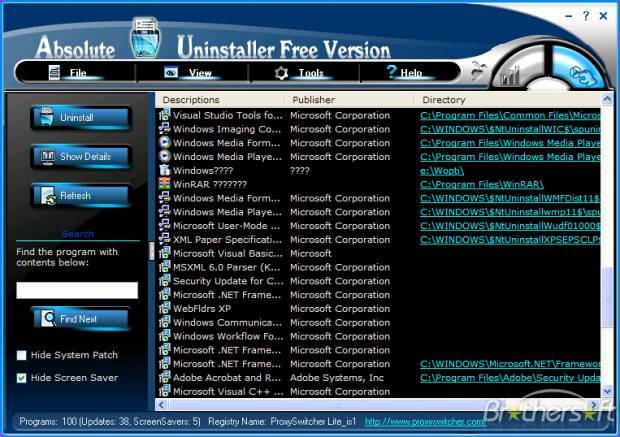Click the icon beside Visual Studio Tools fo...
Screen dimensions: 620x437
coord(164,115)
